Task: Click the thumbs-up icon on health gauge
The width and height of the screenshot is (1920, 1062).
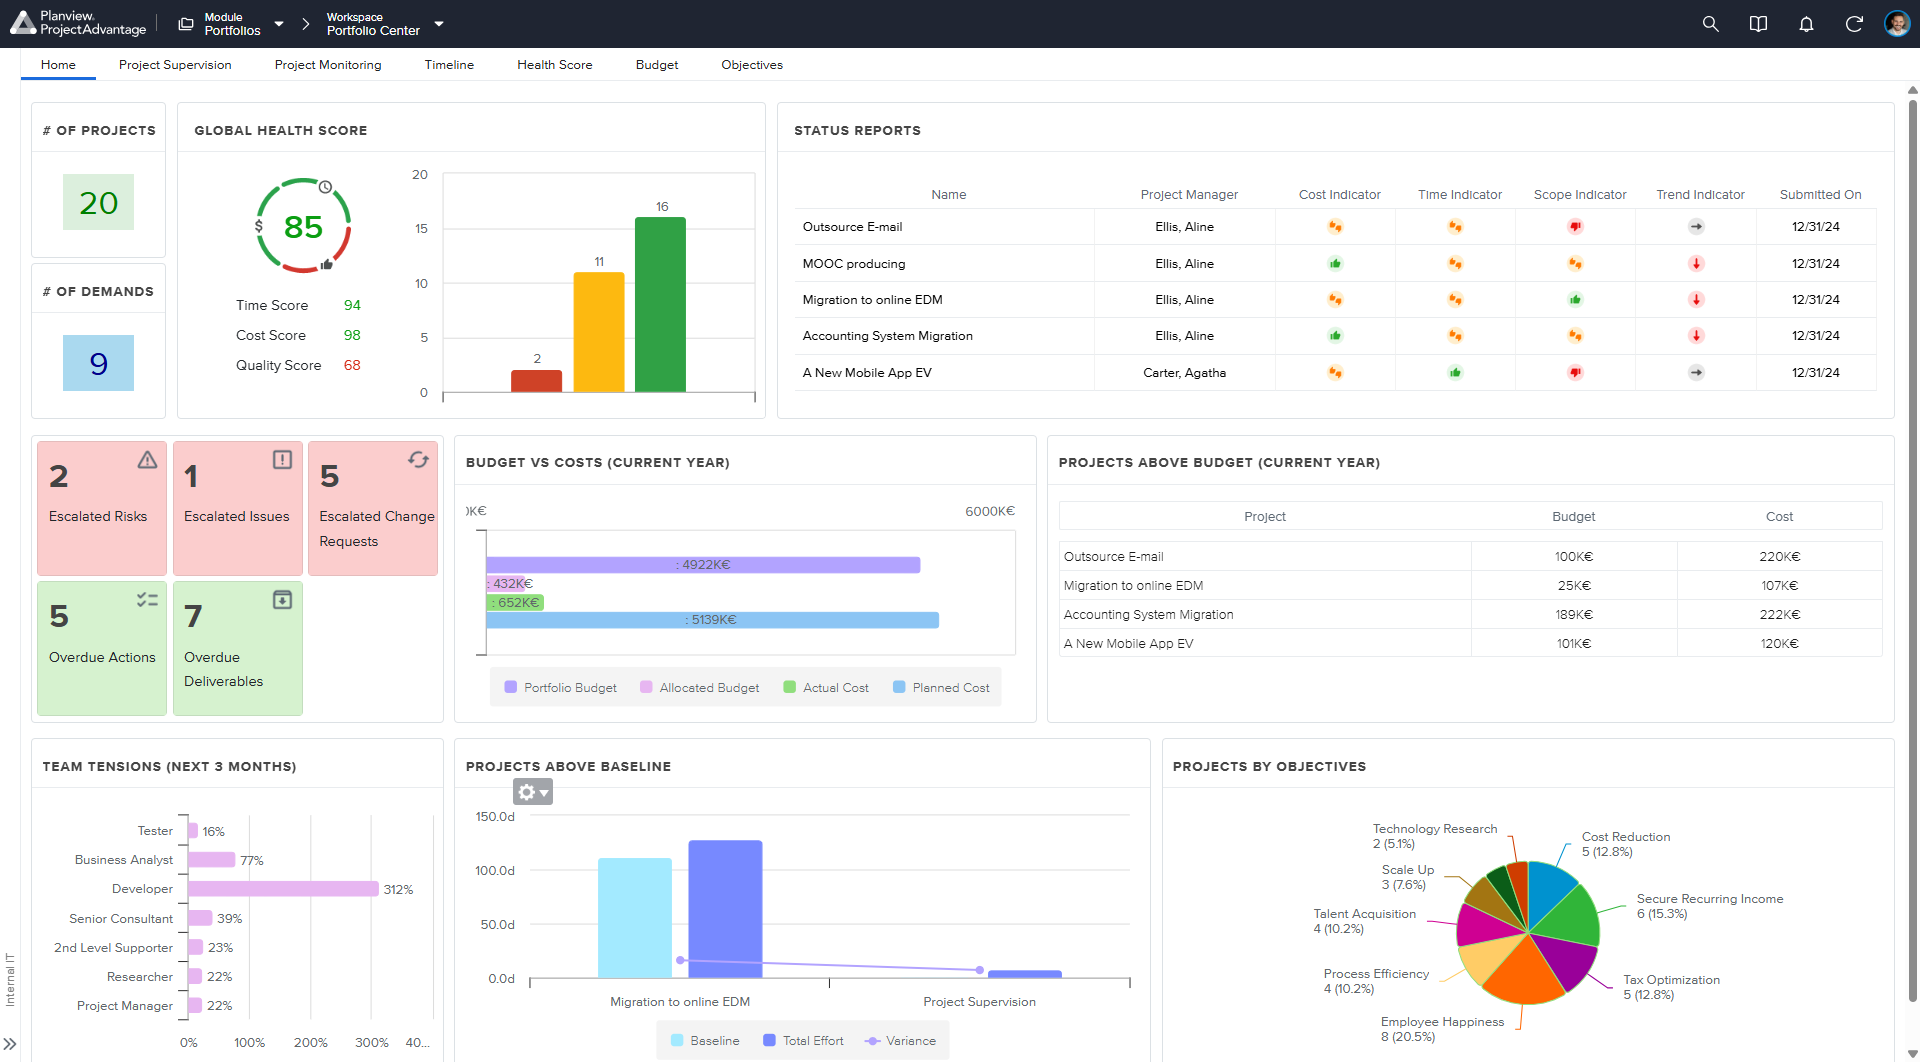Action: point(326,265)
